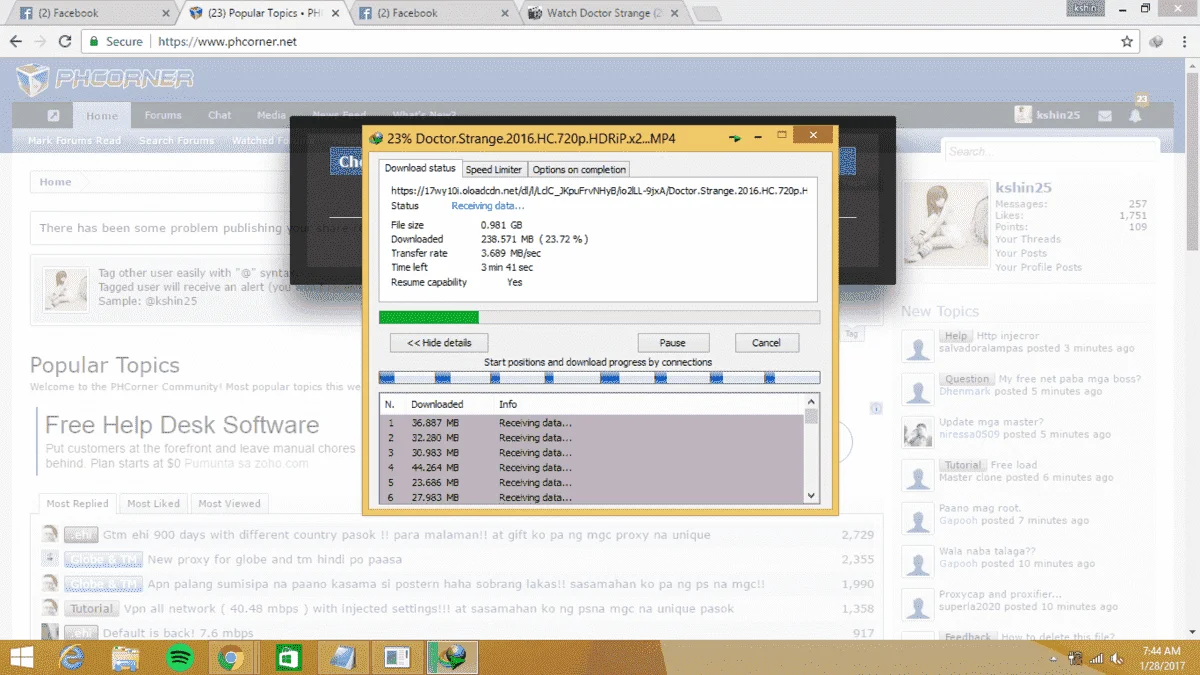Open the Forums menu in PHCorner navigation
The image size is (1200, 675).
click(x=163, y=115)
